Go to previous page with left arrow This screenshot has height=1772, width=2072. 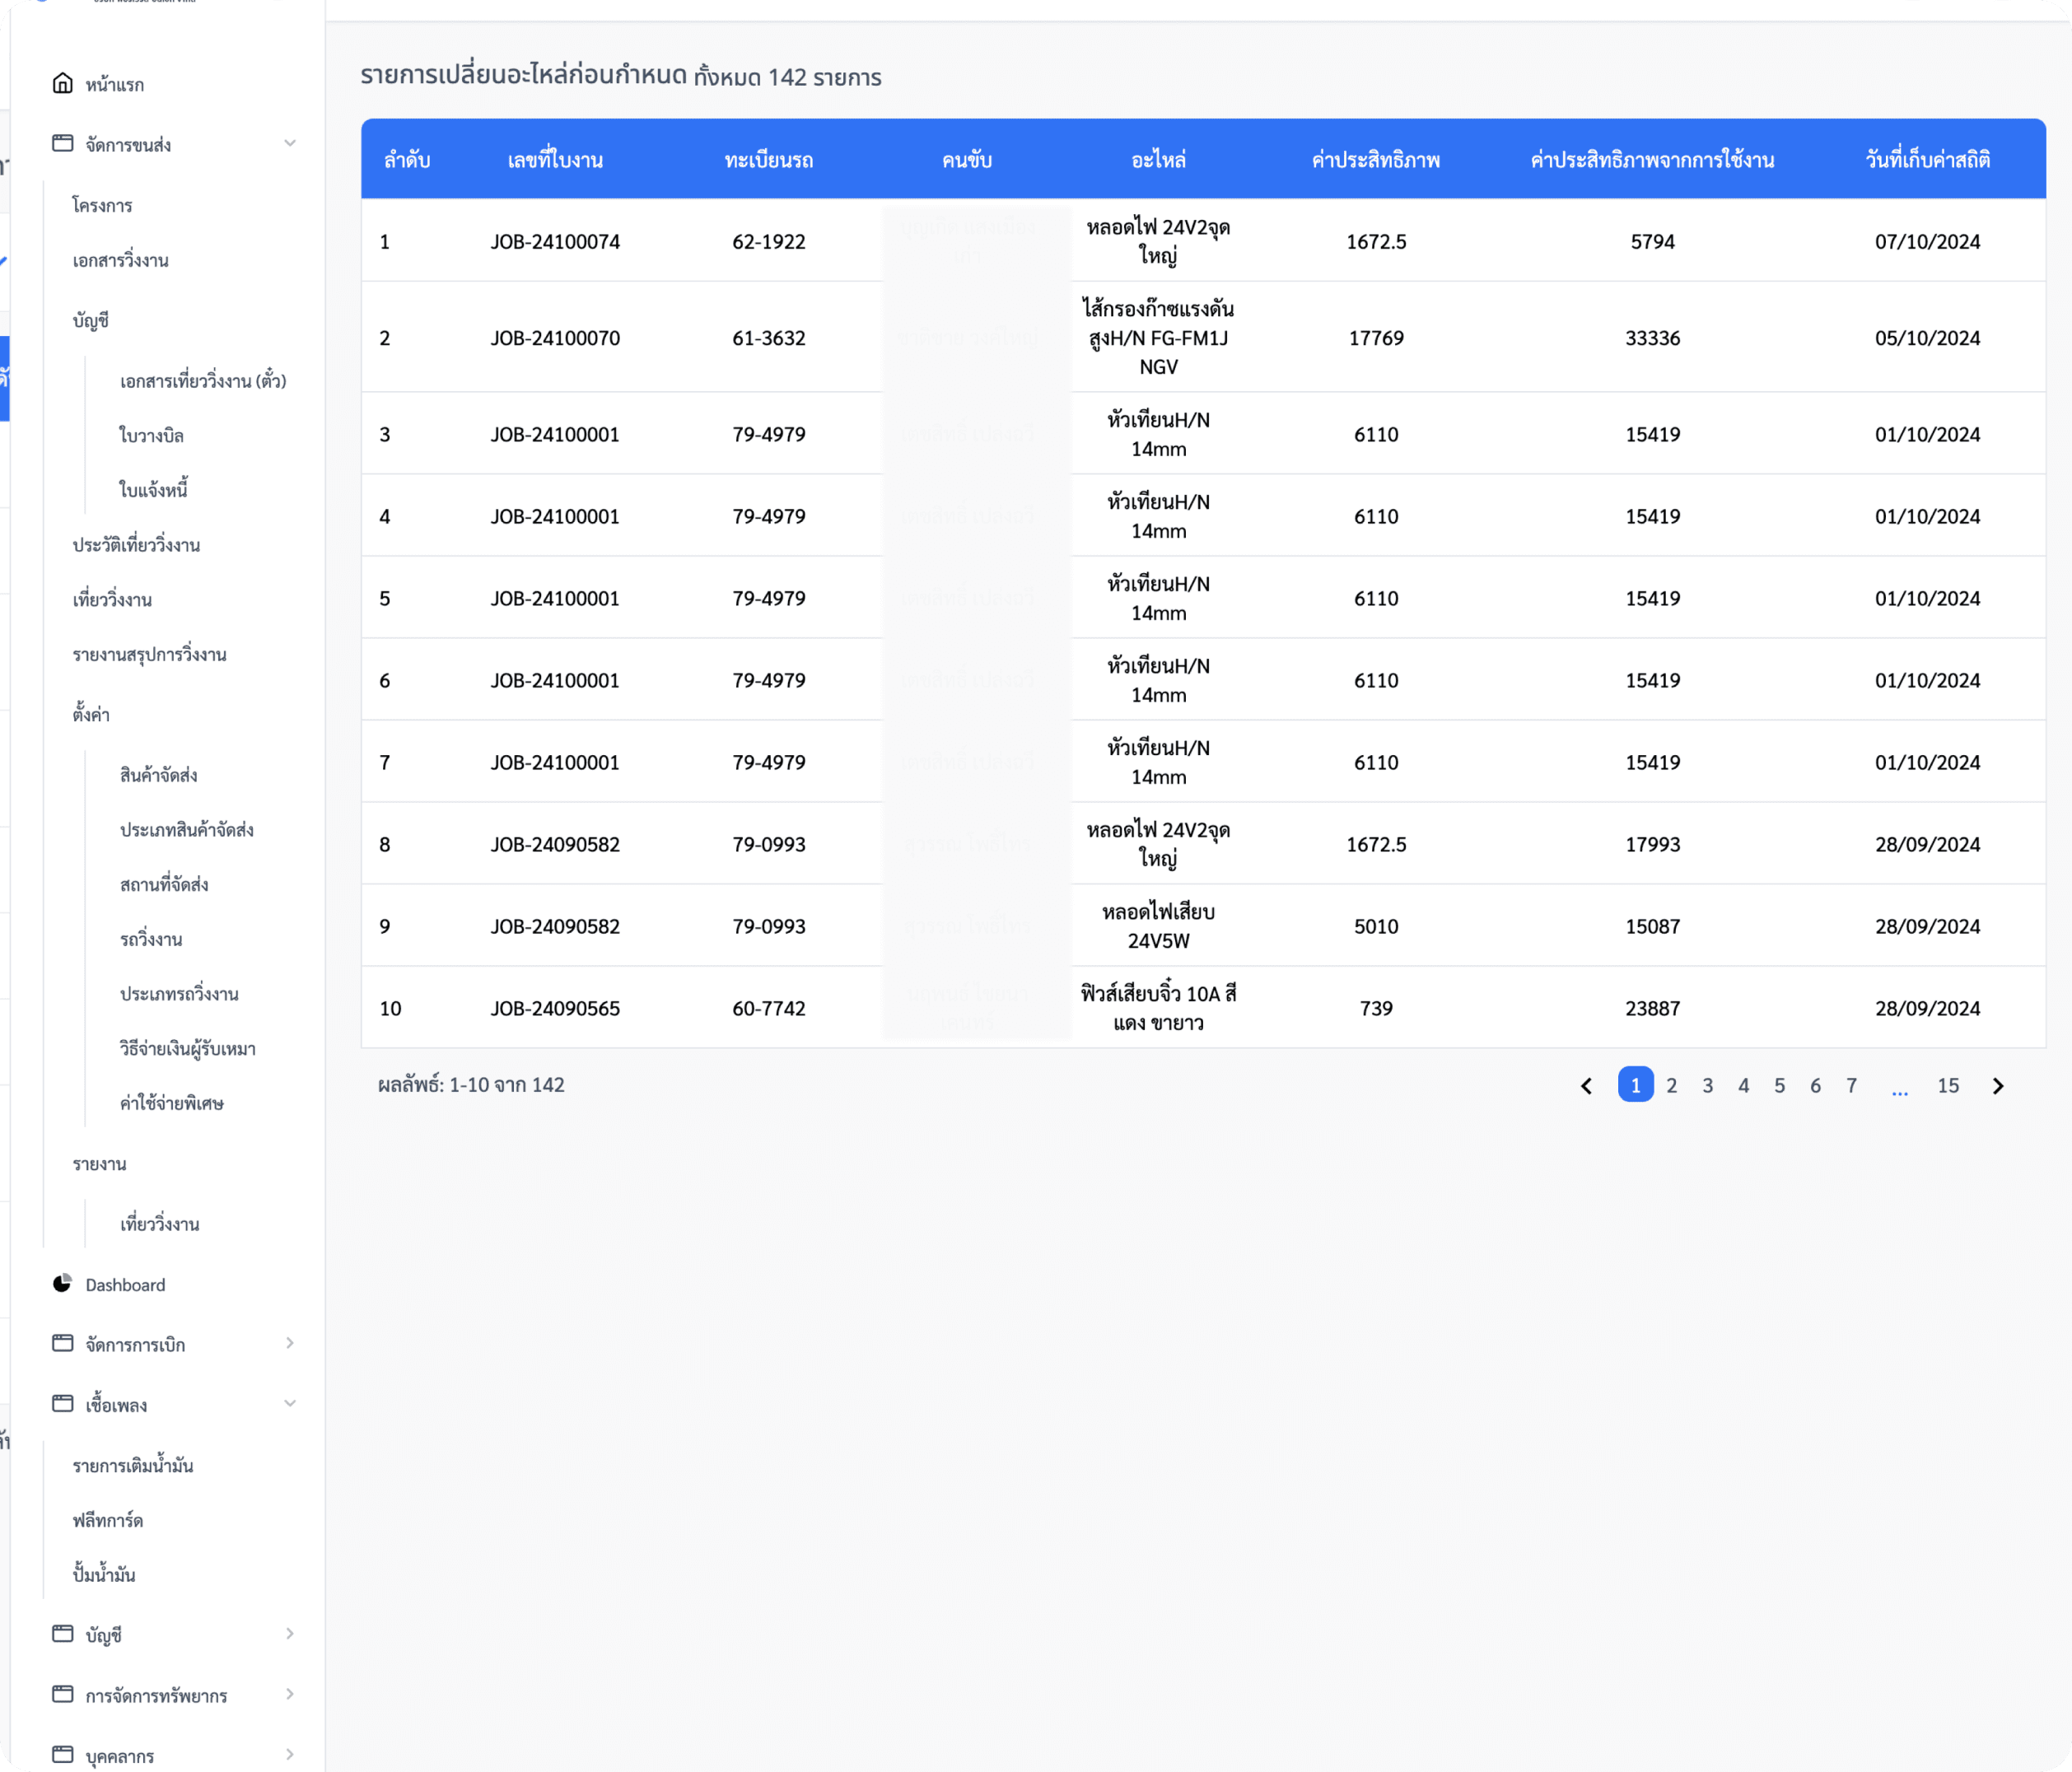pyautogui.click(x=1586, y=1086)
